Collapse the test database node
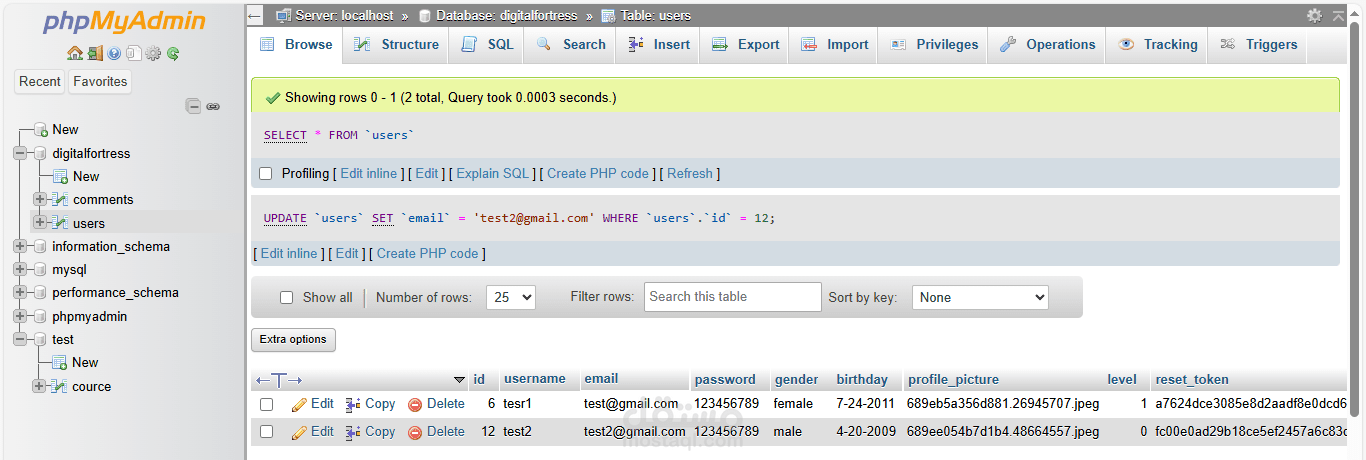 pos(20,340)
